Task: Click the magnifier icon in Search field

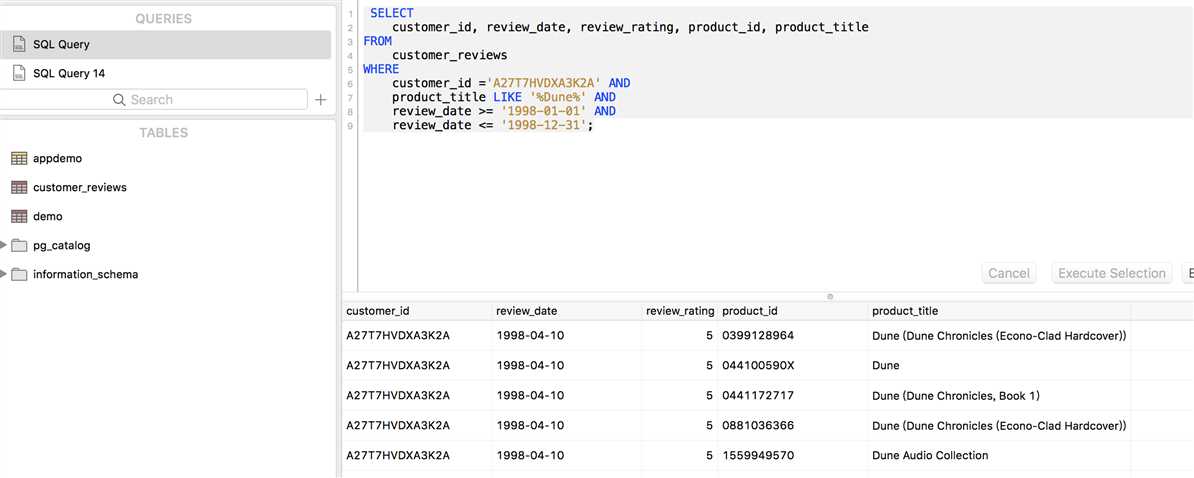Action: (119, 100)
